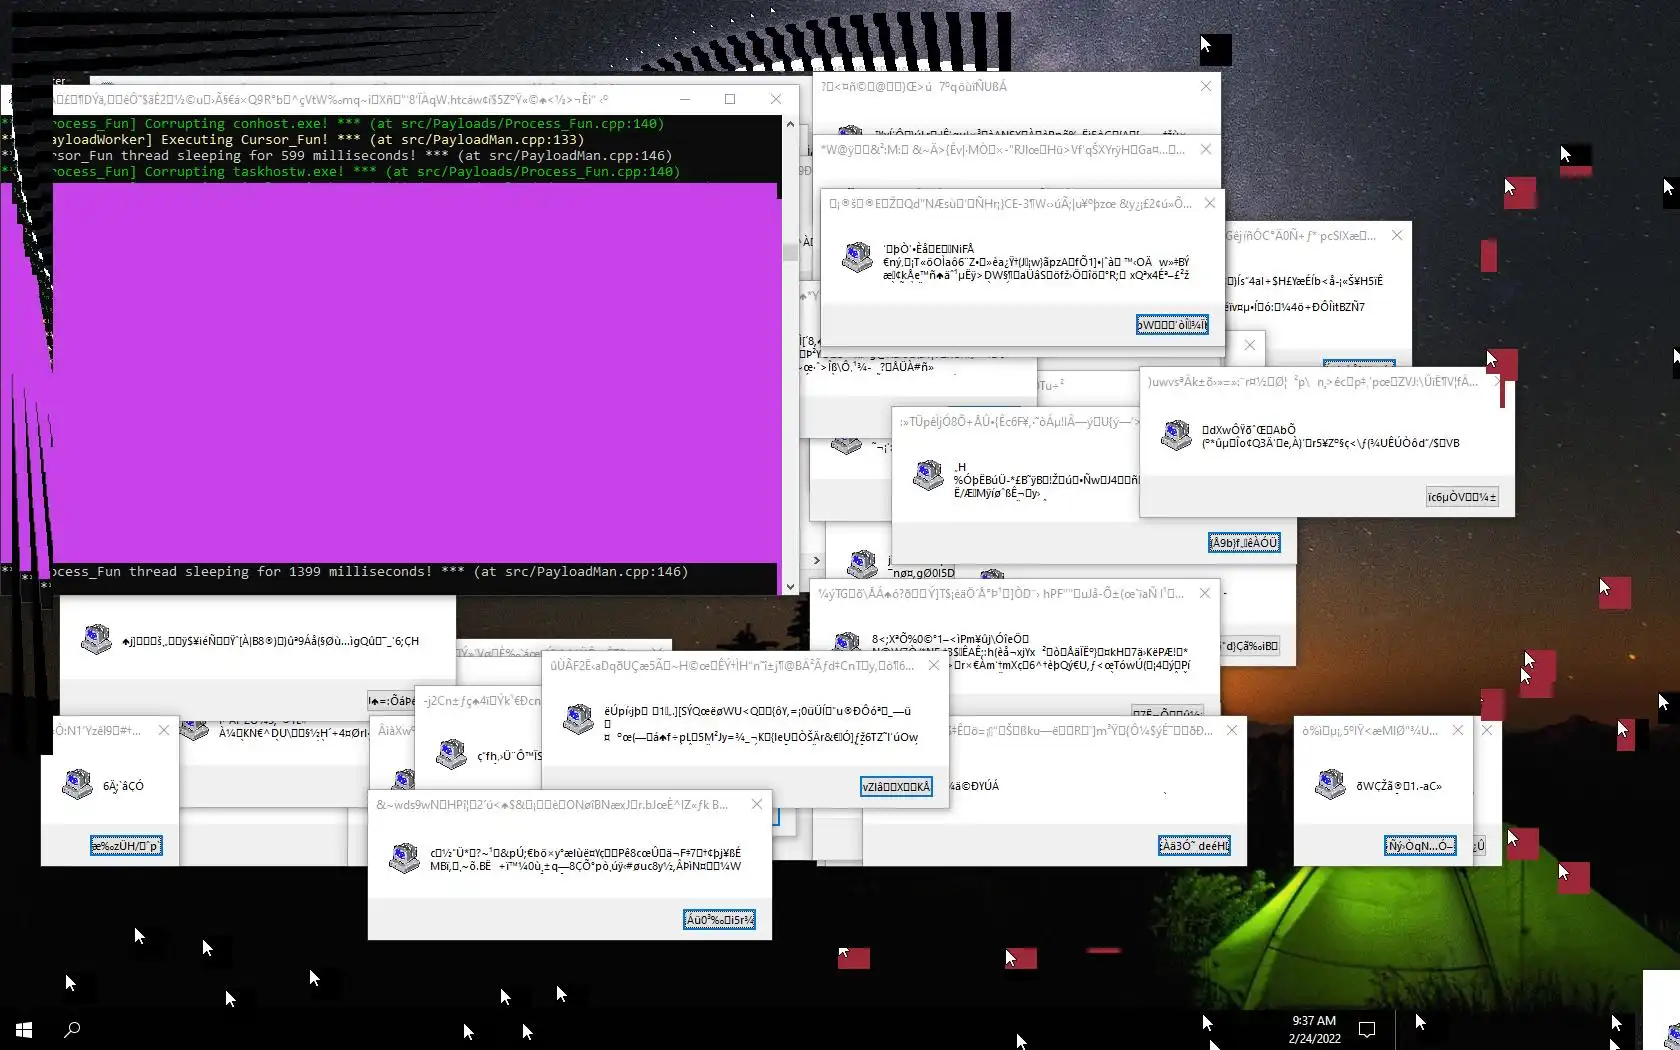Open taskbar search magnifier
The image size is (1680, 1050).
(72, 1029)
